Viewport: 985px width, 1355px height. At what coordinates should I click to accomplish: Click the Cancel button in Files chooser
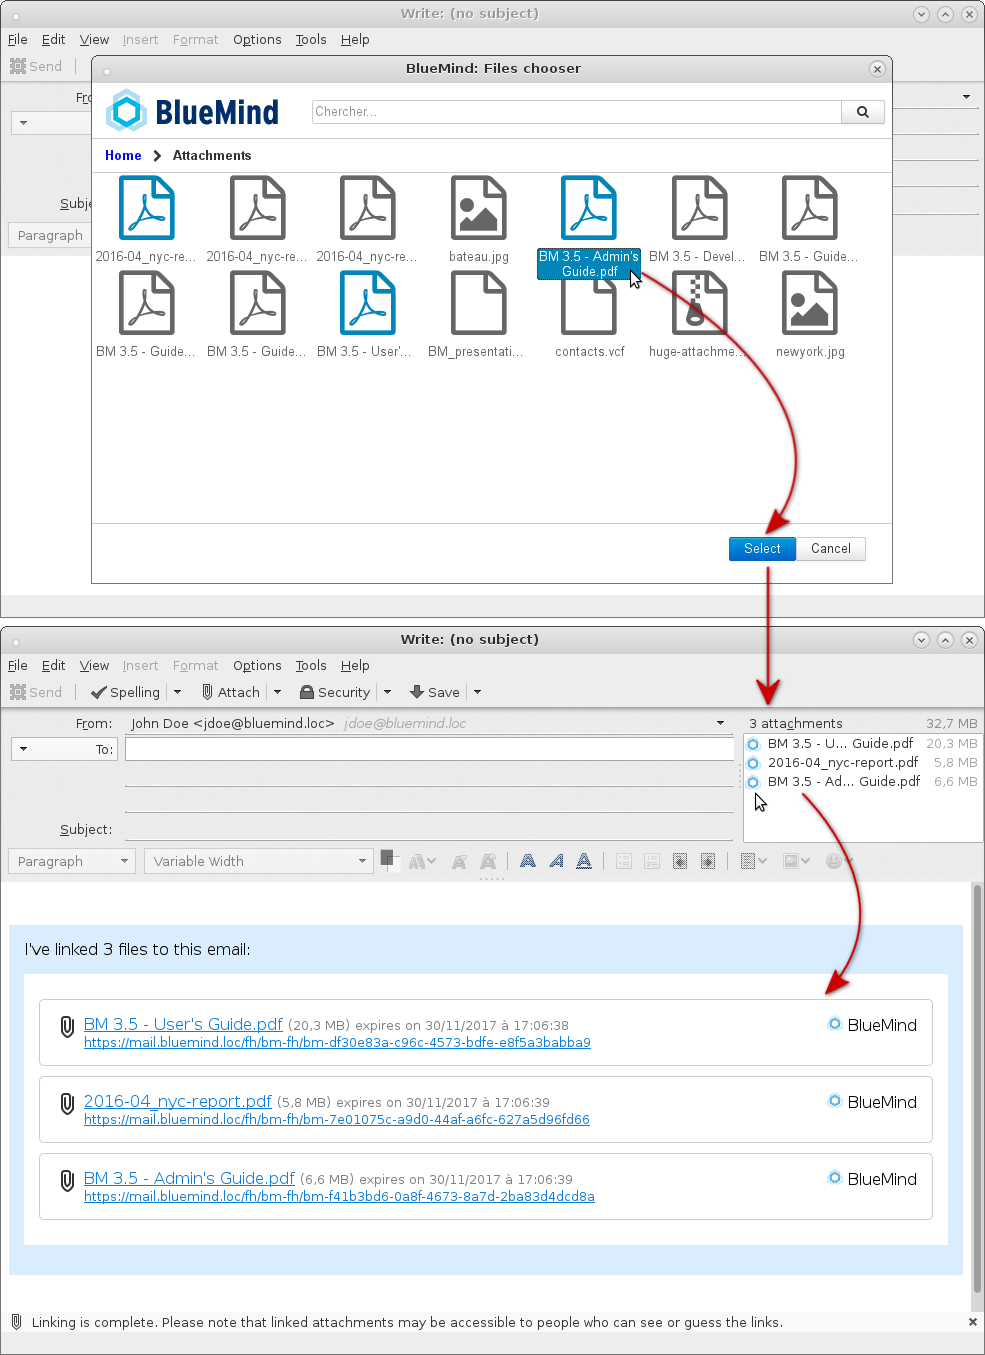(x=831, y=548)
